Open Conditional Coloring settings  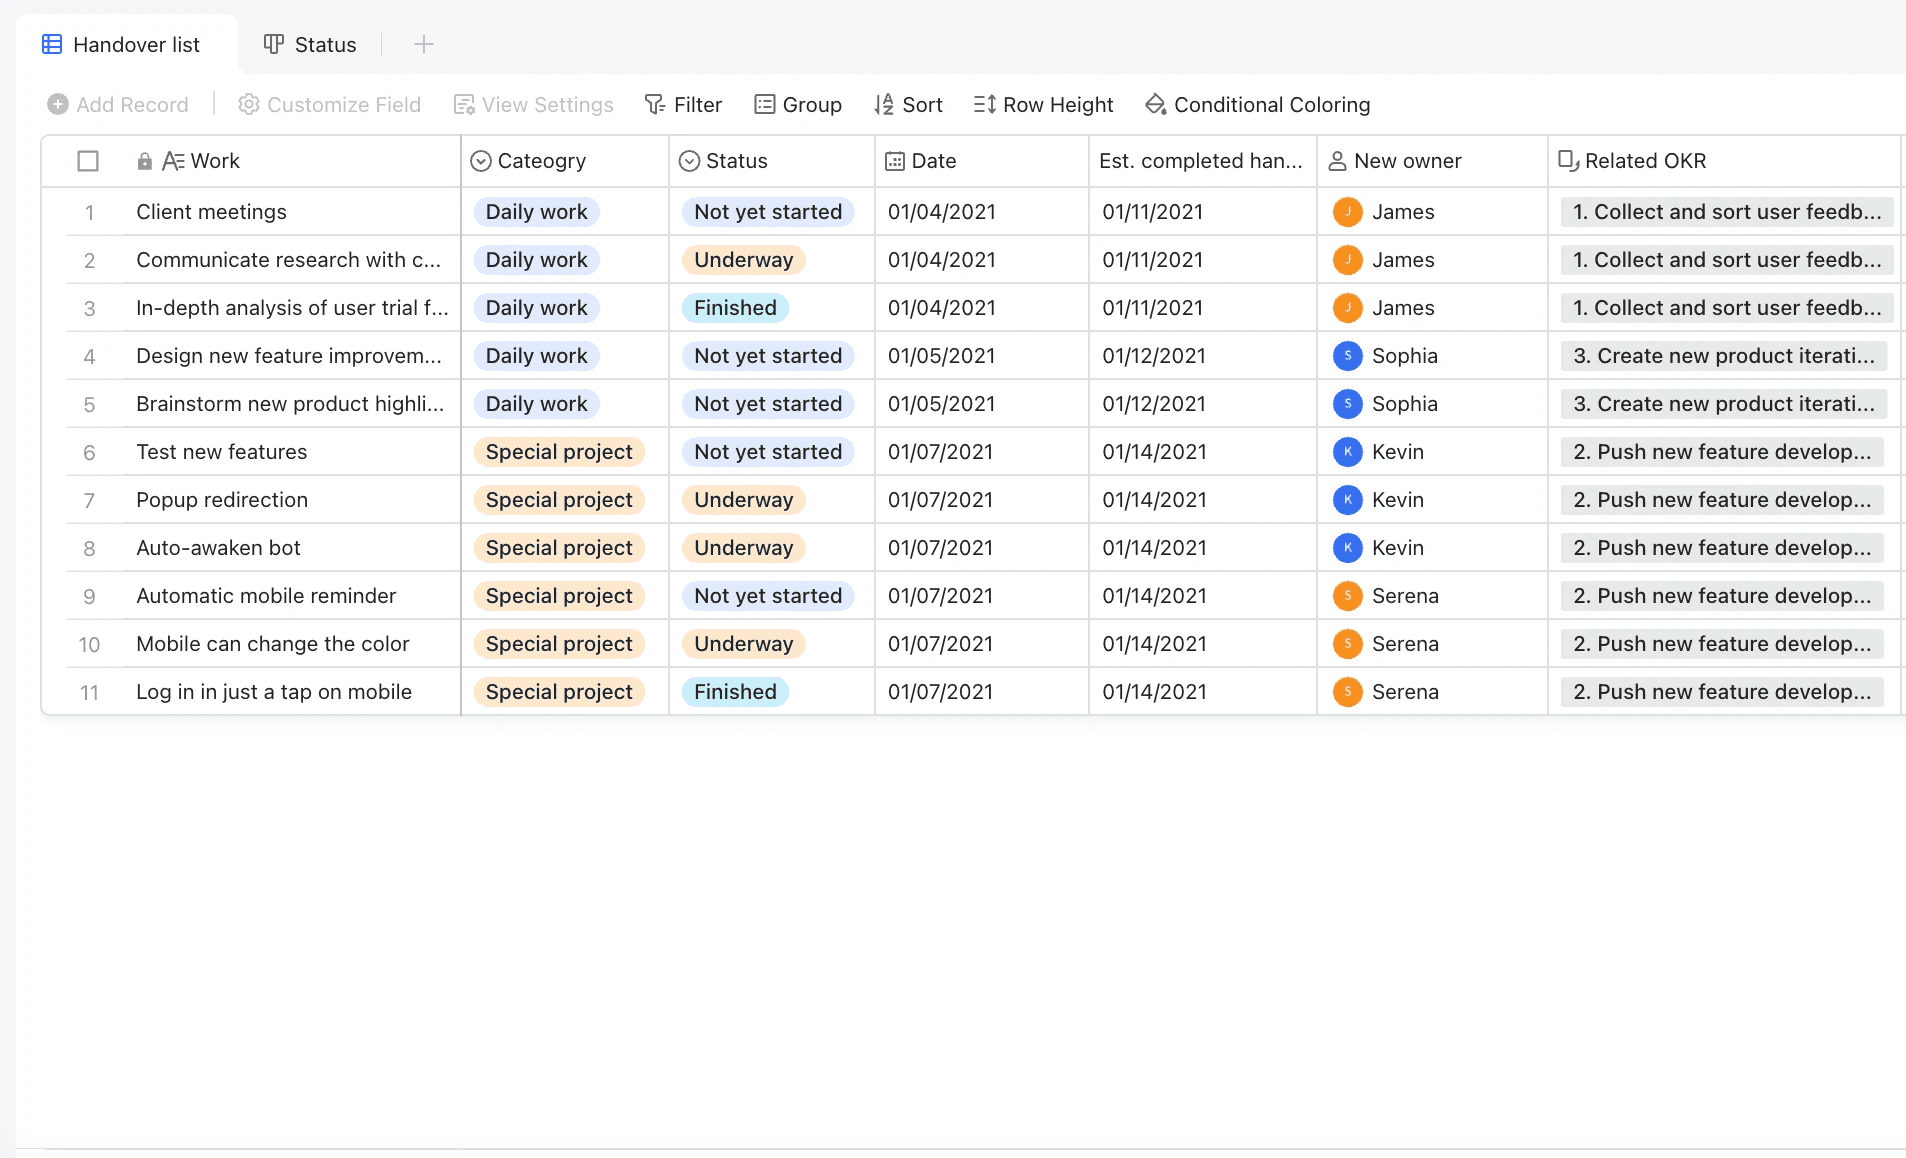1258,105
